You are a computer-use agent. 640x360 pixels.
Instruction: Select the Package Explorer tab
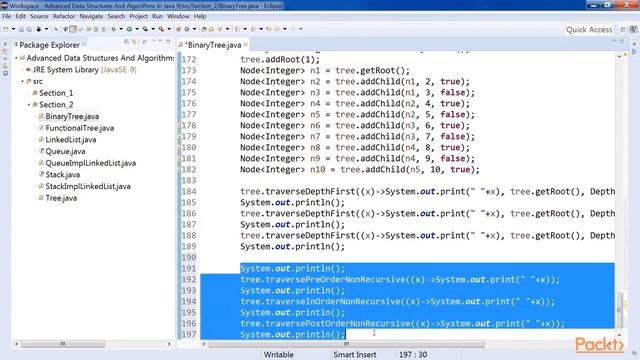point(49,45)
